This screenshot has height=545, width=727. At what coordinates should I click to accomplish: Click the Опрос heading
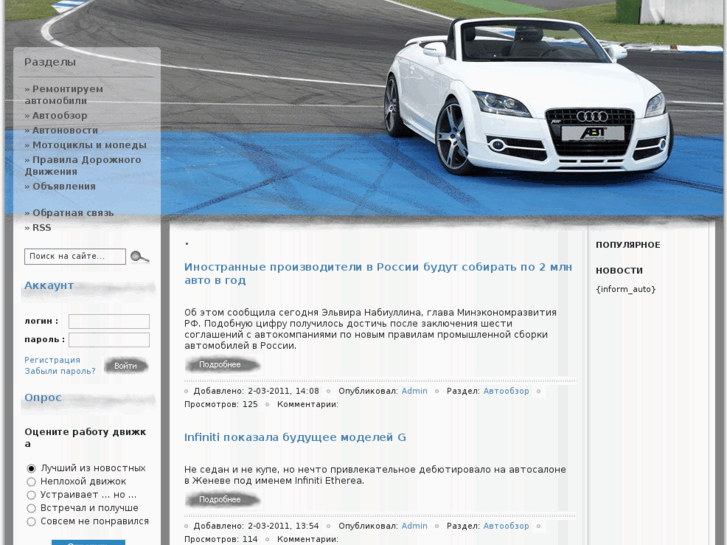click(x=43, y=398)
